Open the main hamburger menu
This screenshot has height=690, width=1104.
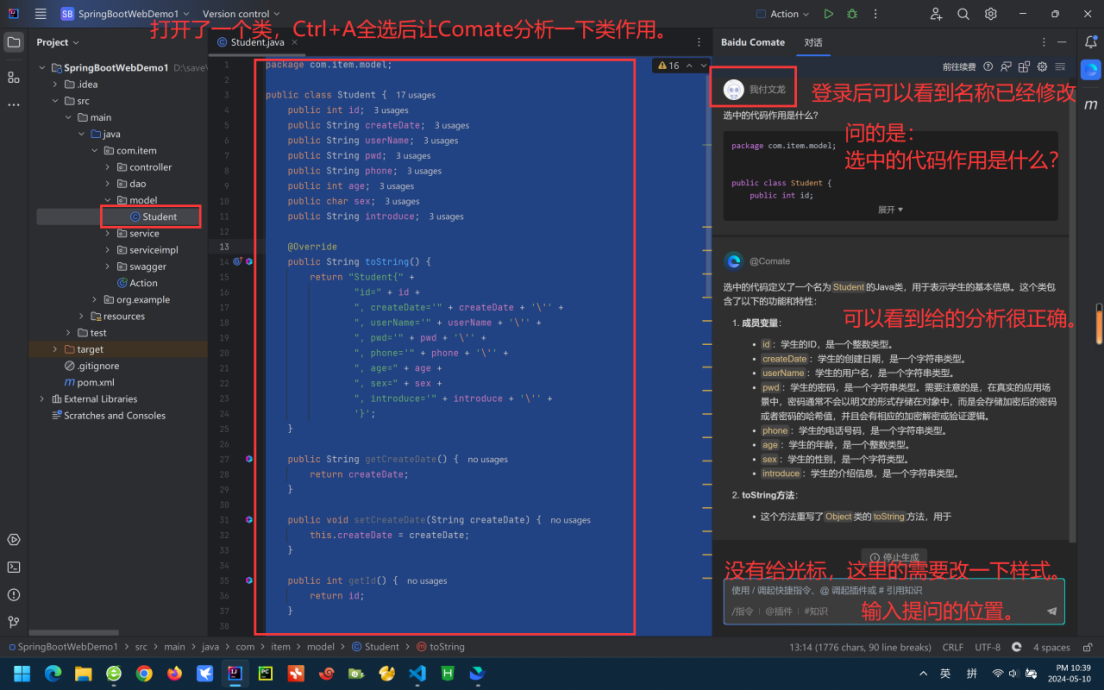[40, 13]
